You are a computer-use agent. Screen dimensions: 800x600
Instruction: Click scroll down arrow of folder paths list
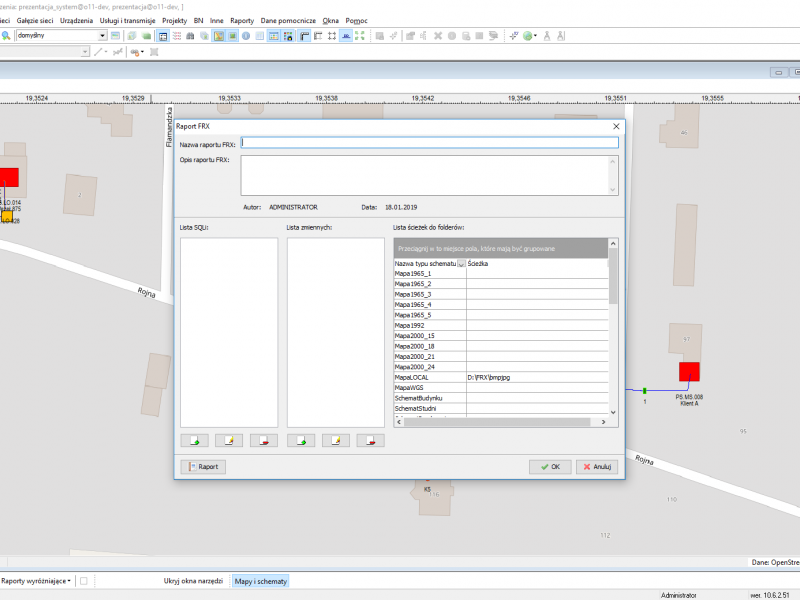click(613, 412)
